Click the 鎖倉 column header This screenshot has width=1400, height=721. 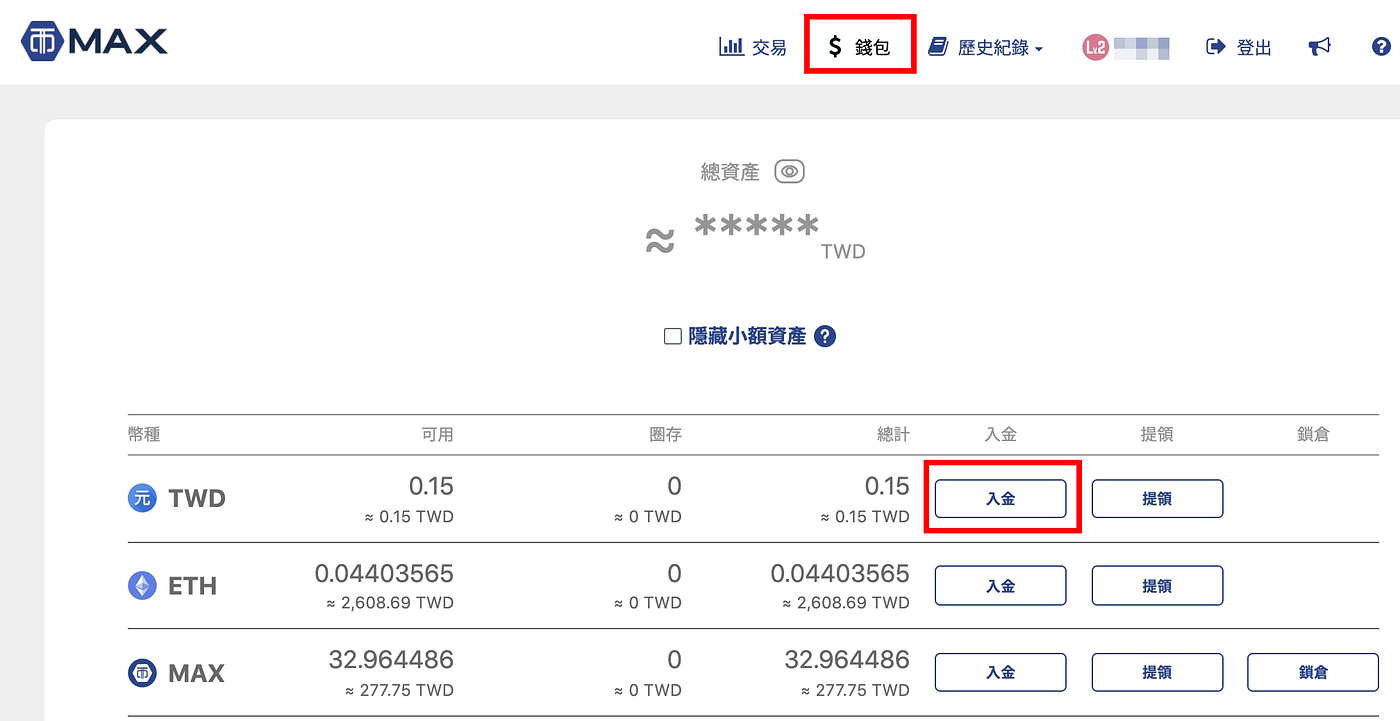point(1313,434)
